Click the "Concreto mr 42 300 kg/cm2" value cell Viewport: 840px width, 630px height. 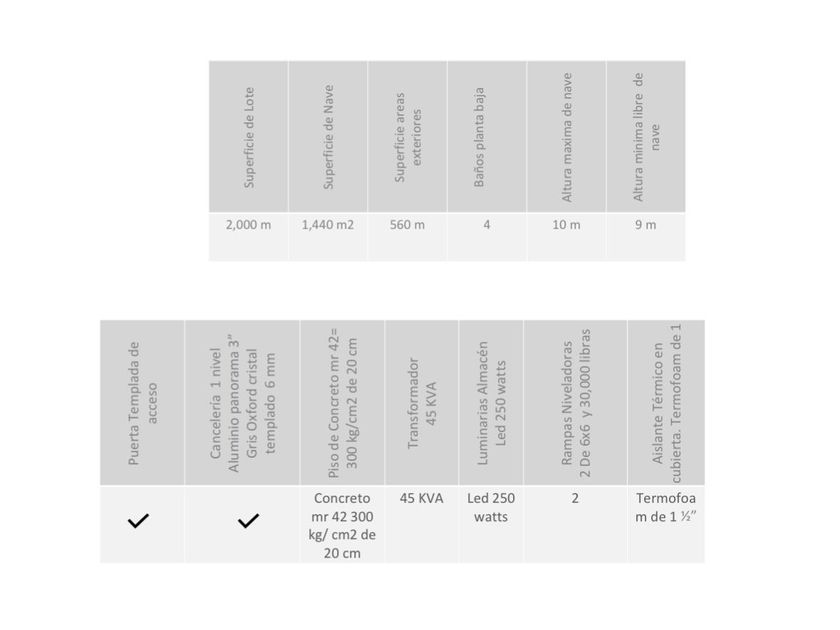[x=342, y=526]
